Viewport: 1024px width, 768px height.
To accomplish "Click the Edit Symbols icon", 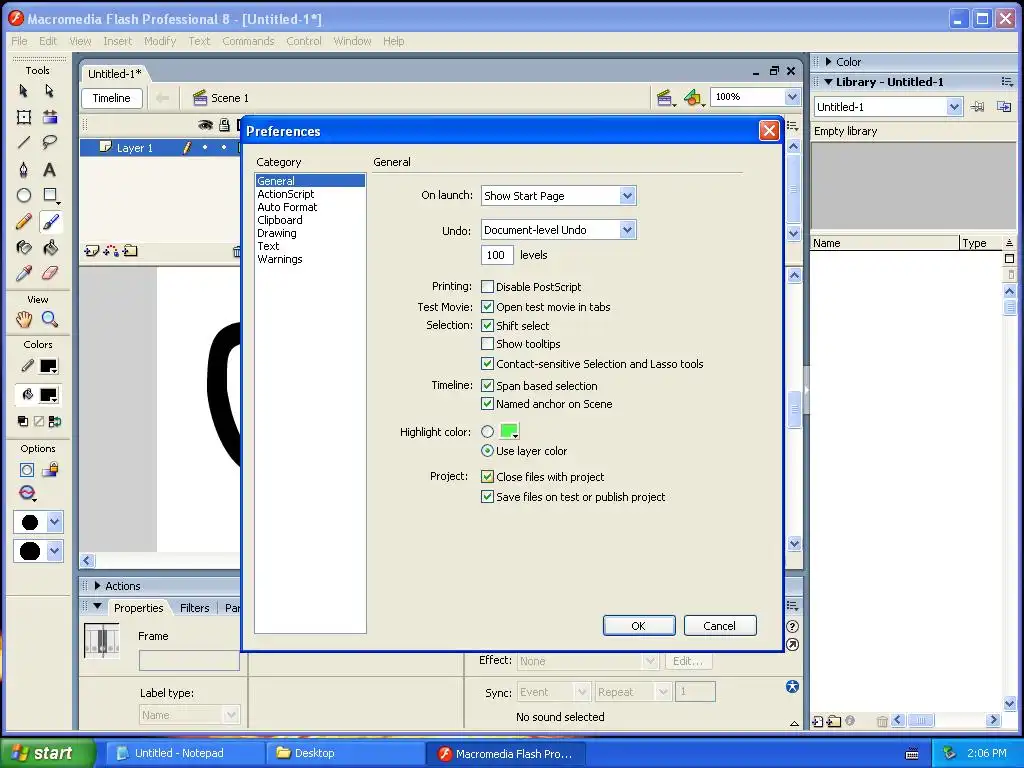I will coord(694,98).
